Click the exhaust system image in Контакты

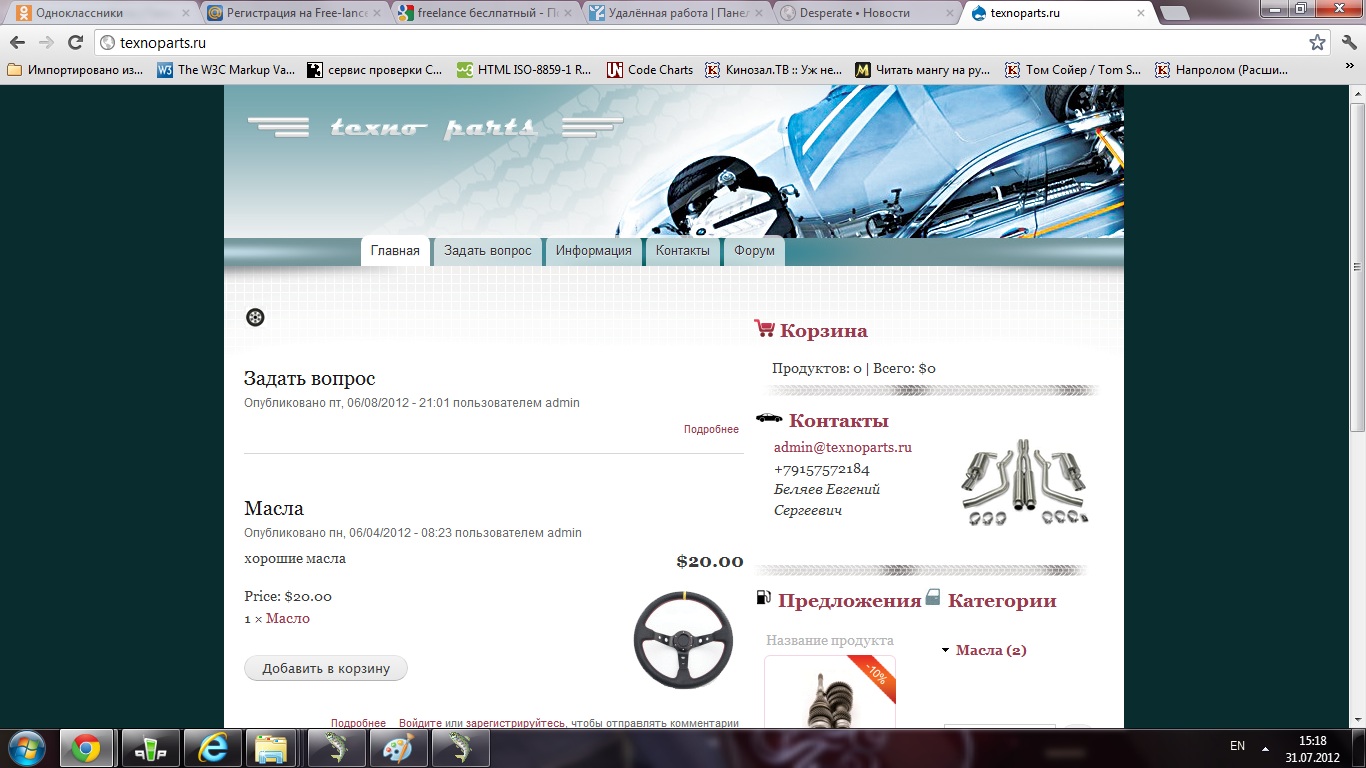pos(1024,482)
